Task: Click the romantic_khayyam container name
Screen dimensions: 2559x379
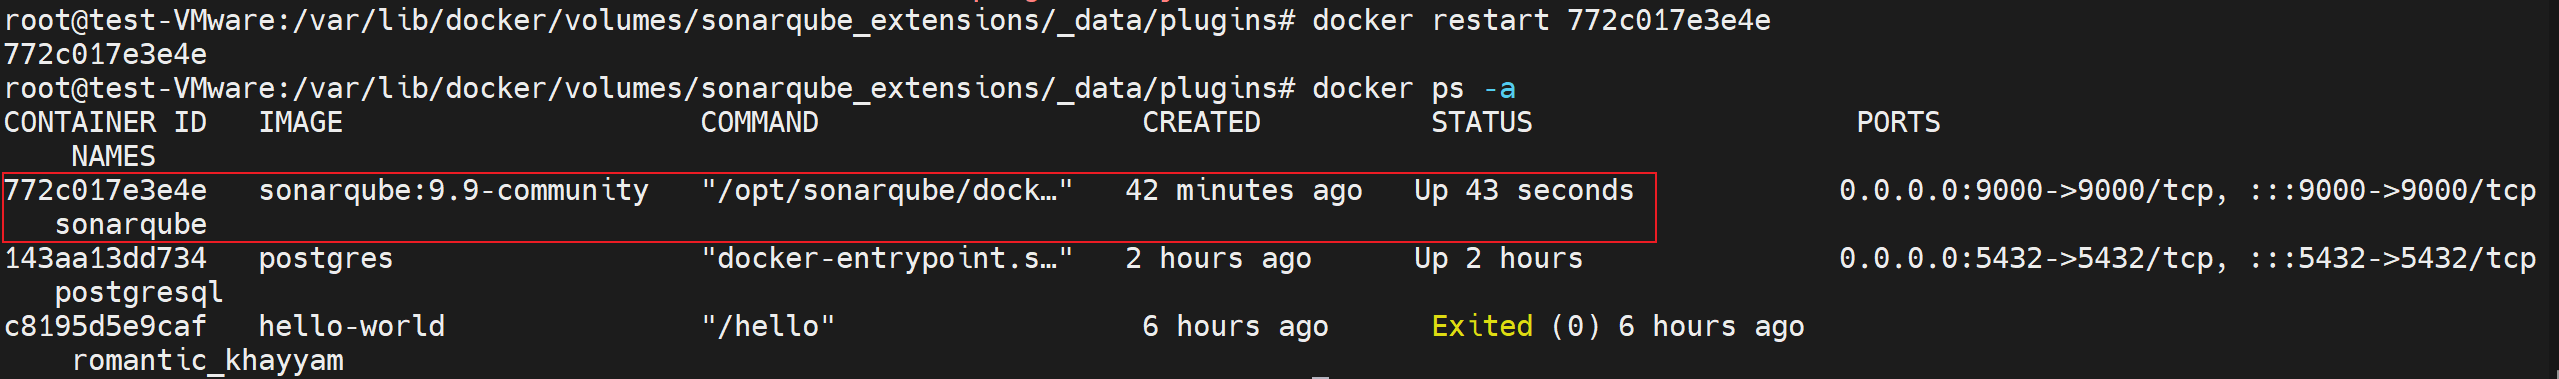Action: pyautogui.click(x=208, y=360)
